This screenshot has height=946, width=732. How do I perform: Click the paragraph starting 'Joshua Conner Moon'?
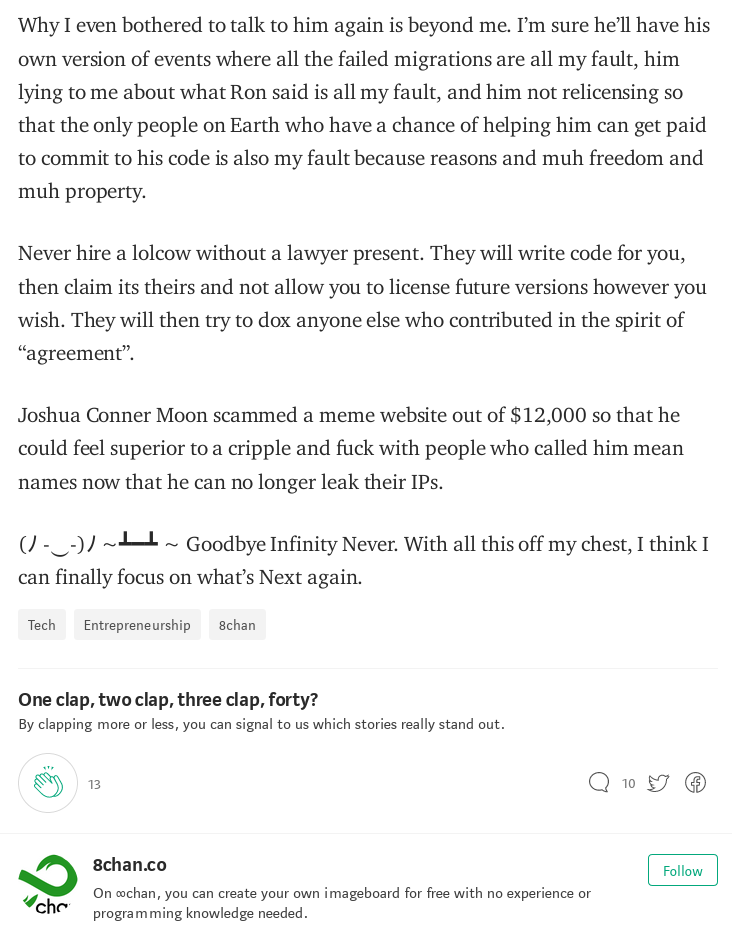351,448
